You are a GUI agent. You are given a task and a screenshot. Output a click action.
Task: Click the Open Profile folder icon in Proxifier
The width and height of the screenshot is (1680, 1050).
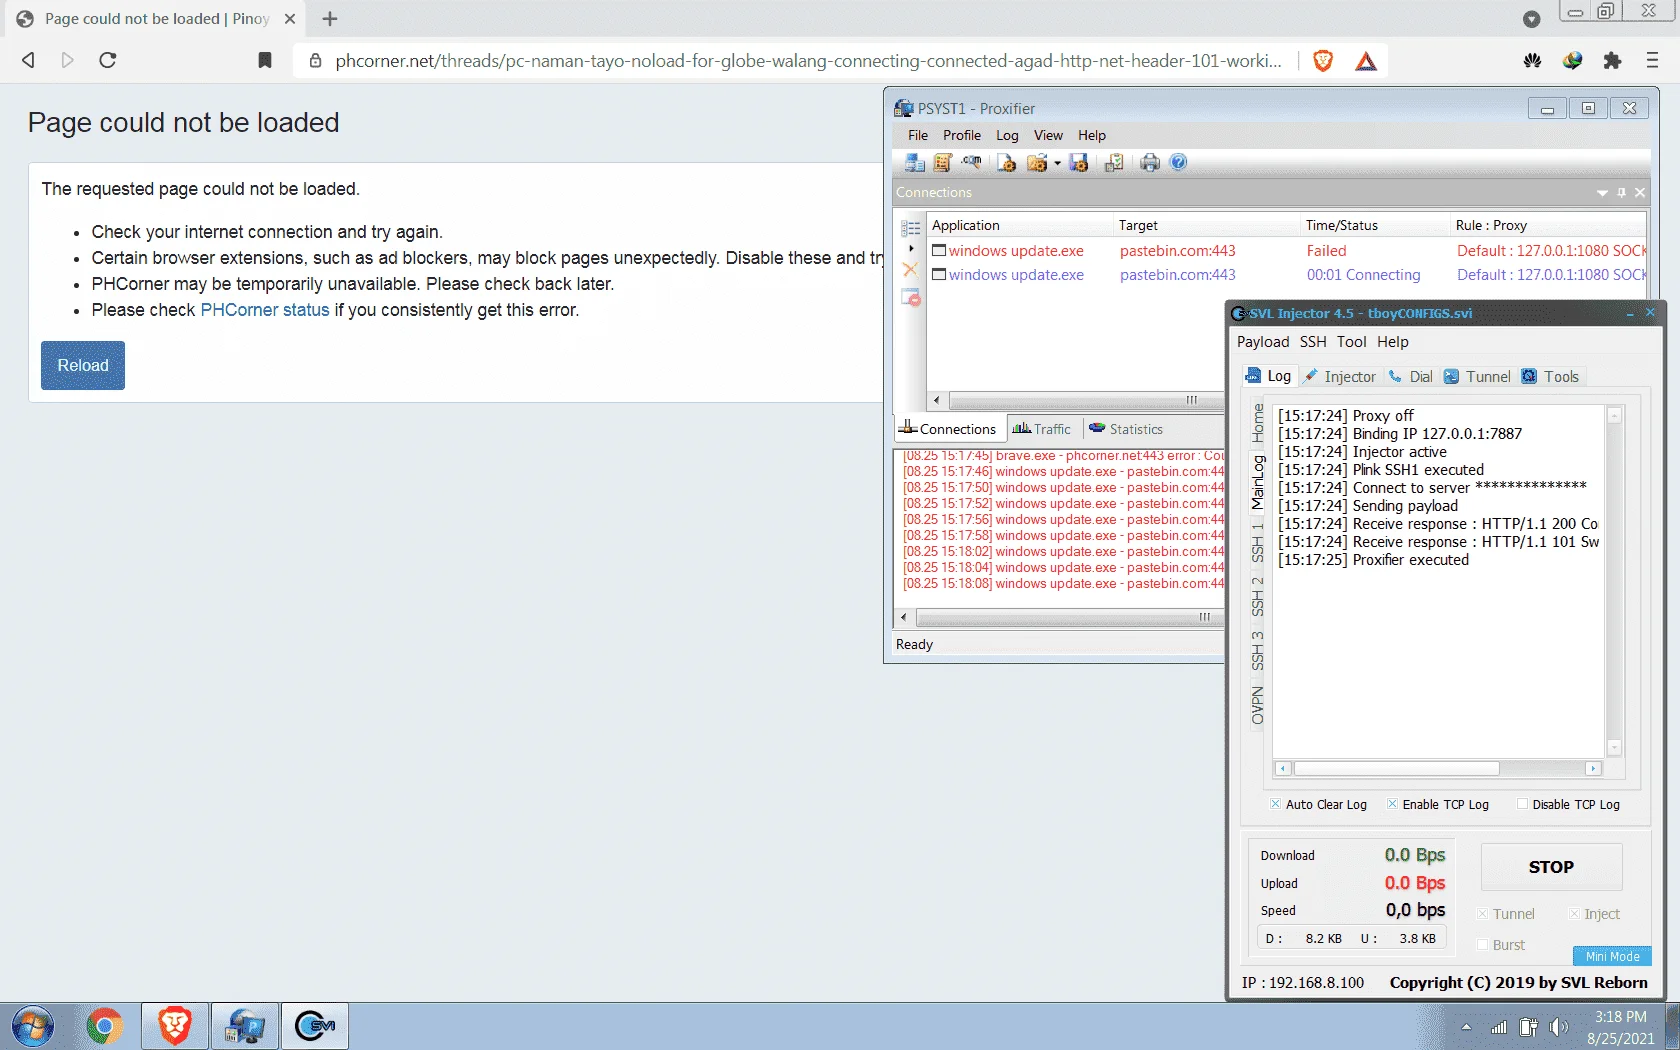tap(1036, 163)
